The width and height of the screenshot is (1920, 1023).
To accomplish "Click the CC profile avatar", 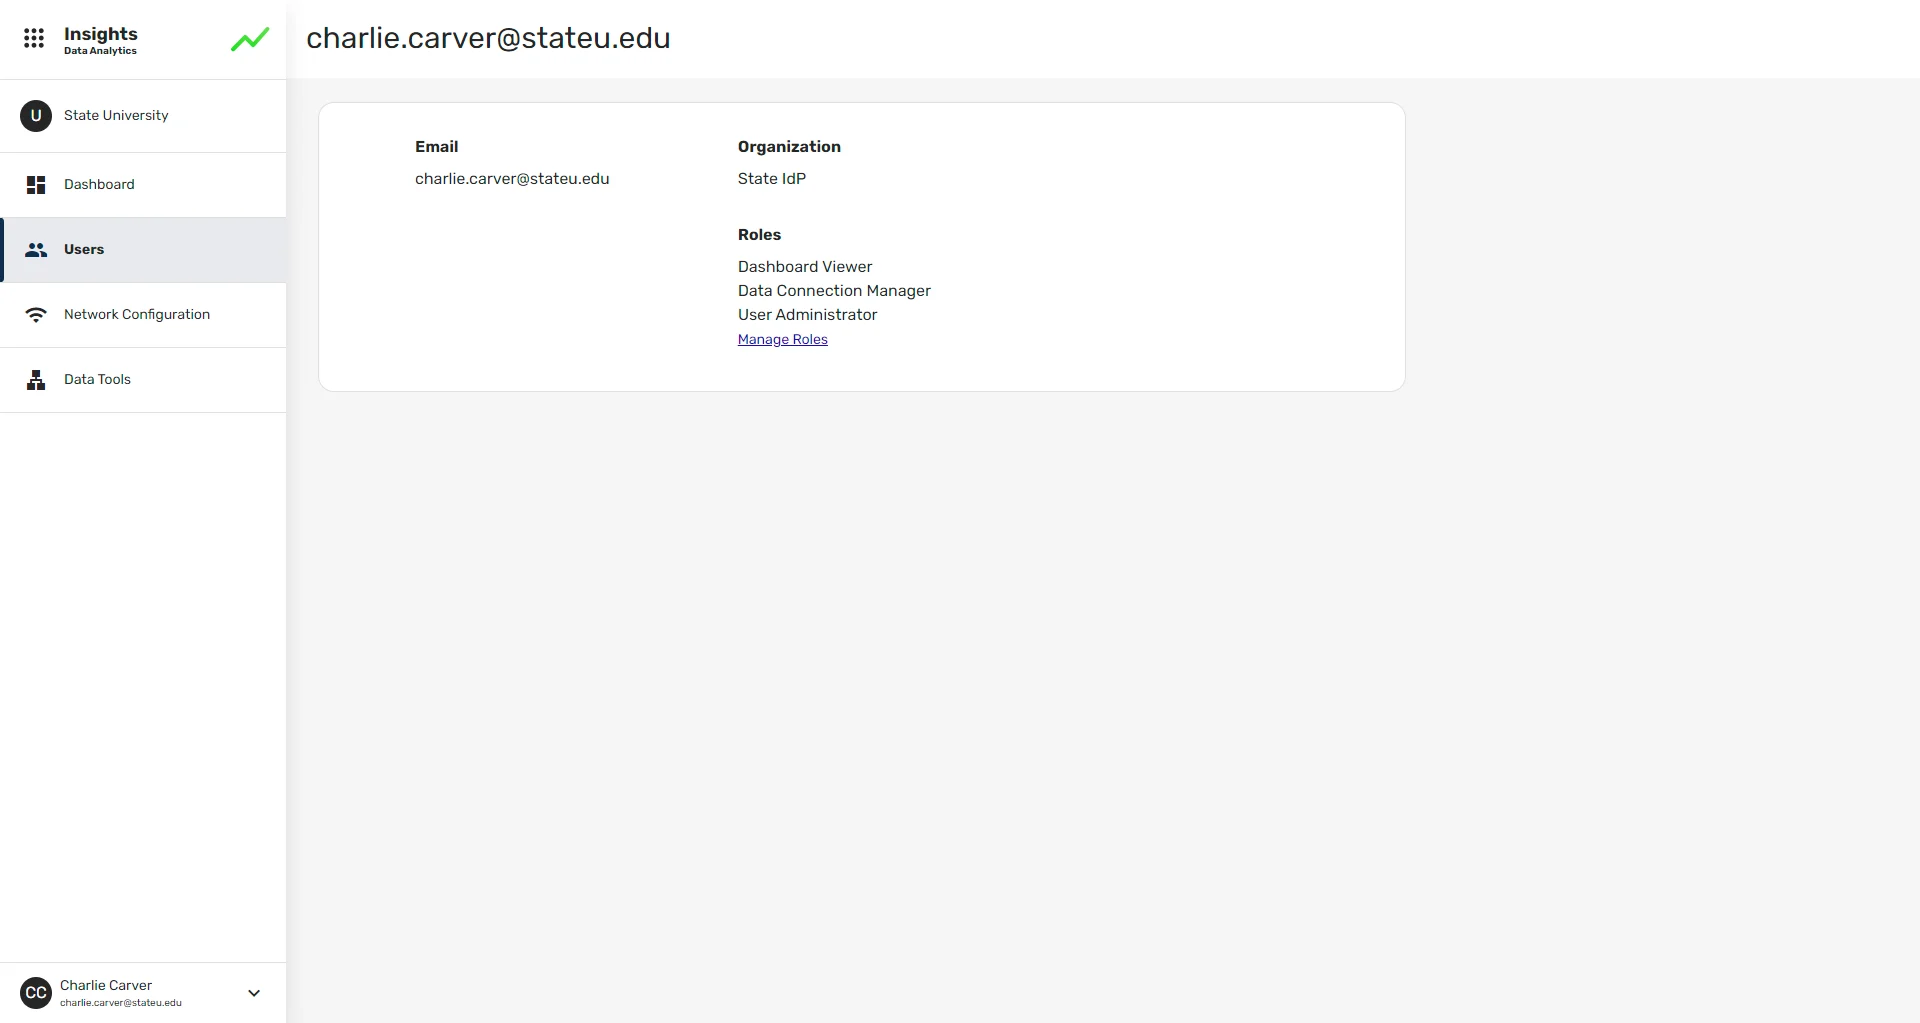I will (36, 993).
